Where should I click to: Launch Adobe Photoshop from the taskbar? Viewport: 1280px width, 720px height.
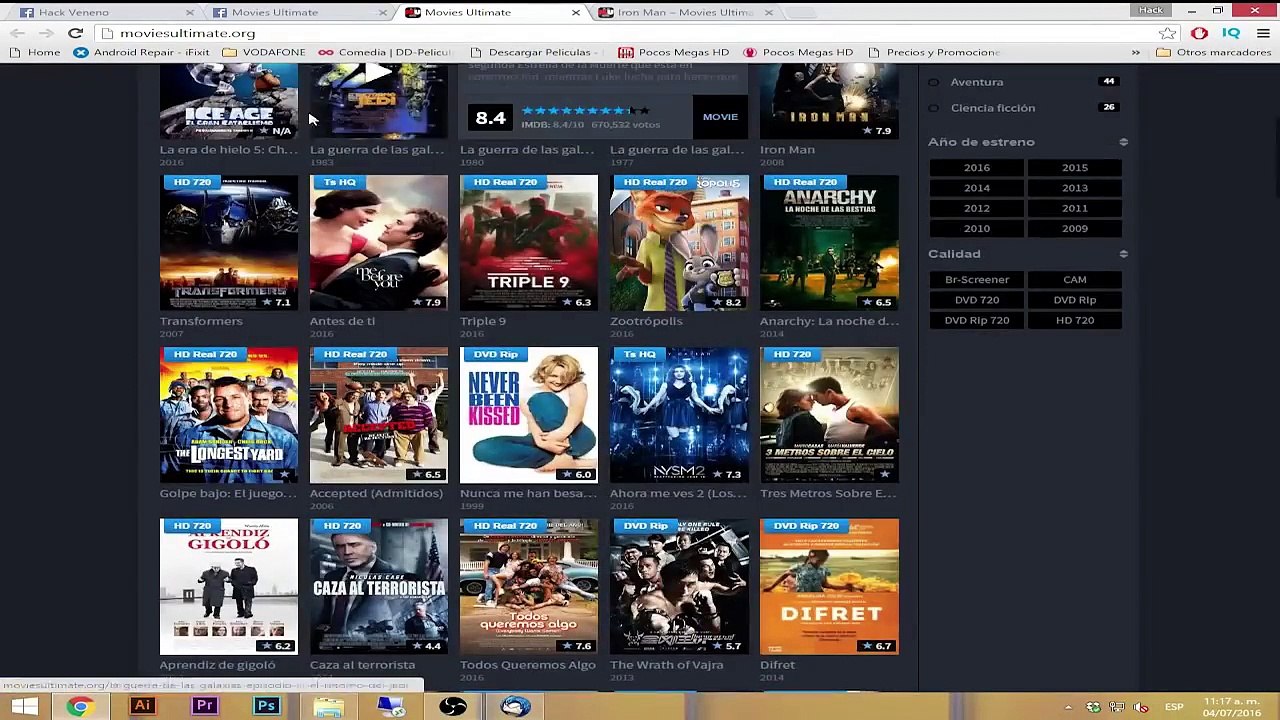pos(266,707)
